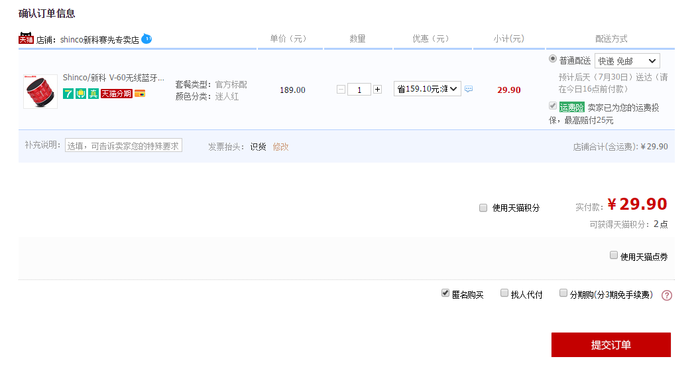This screenshot has width=700, height=375.
Task: Click the 店铺合计(含运费) total text
Action: tap(621, 146)
